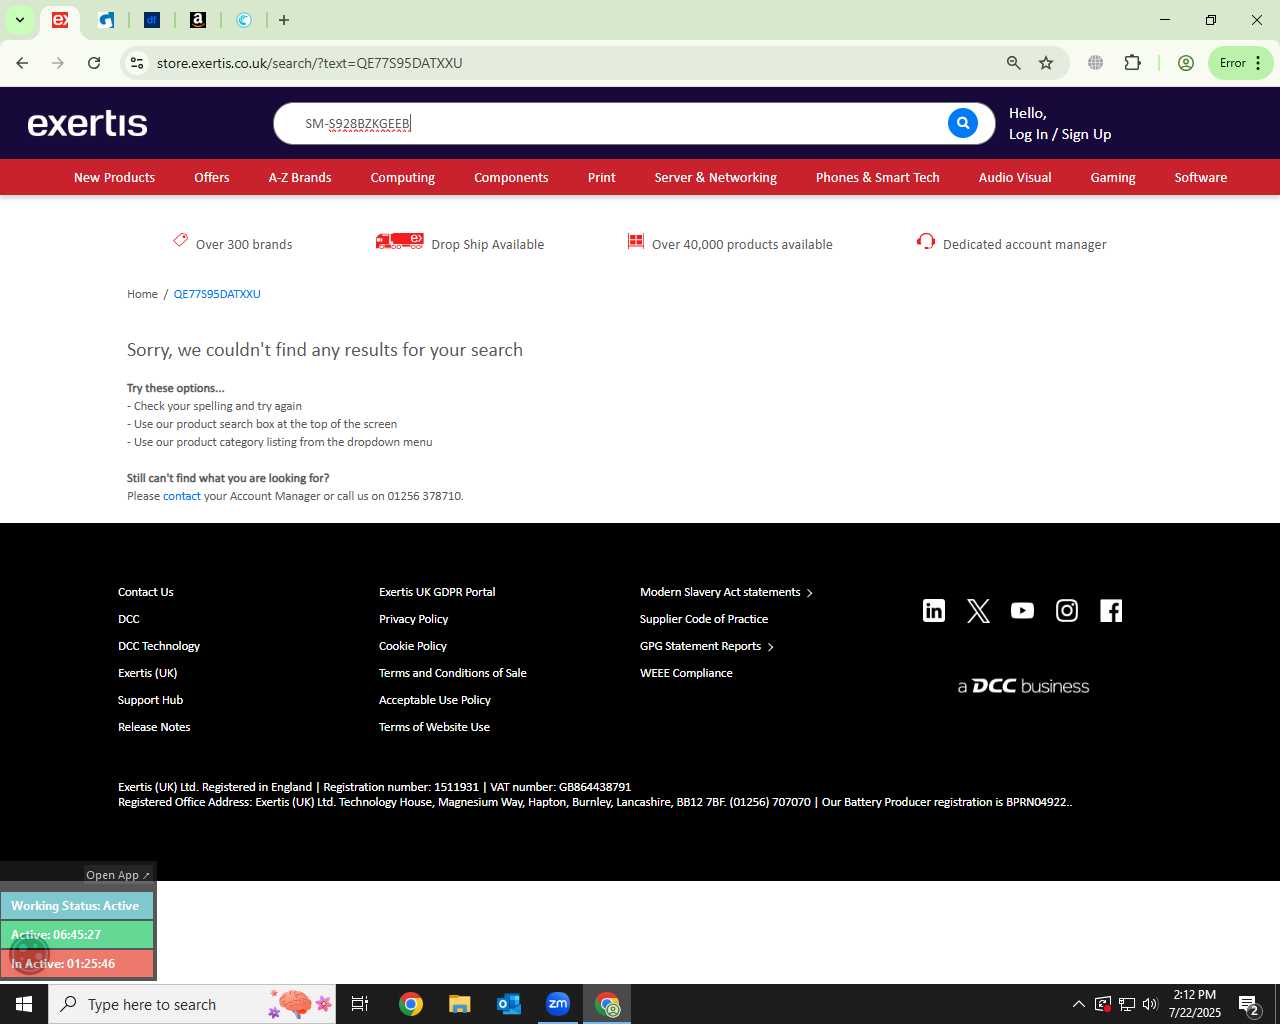Open the Contact Us footer link
The width and height of the screenshot is (1280, 1024).
146,592
